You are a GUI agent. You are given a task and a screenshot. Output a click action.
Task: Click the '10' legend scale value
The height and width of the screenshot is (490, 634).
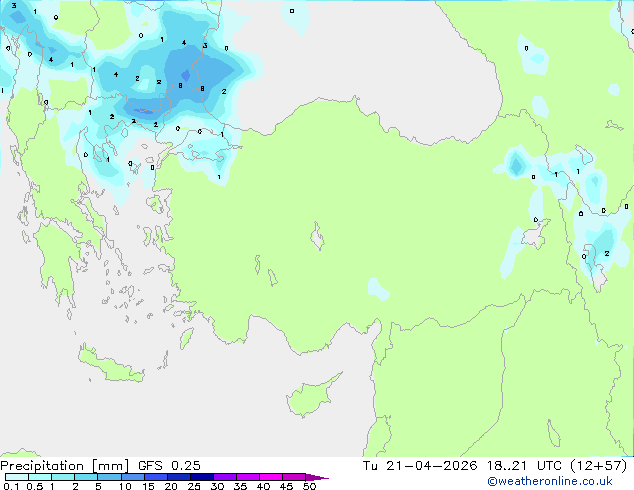(x=125, y=486)
